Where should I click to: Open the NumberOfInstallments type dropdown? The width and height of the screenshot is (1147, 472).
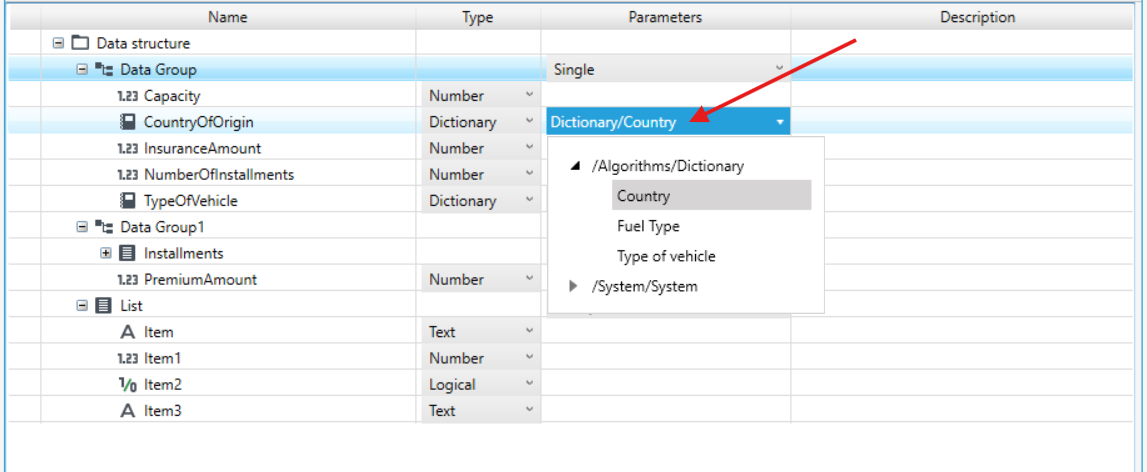[481, 175]
